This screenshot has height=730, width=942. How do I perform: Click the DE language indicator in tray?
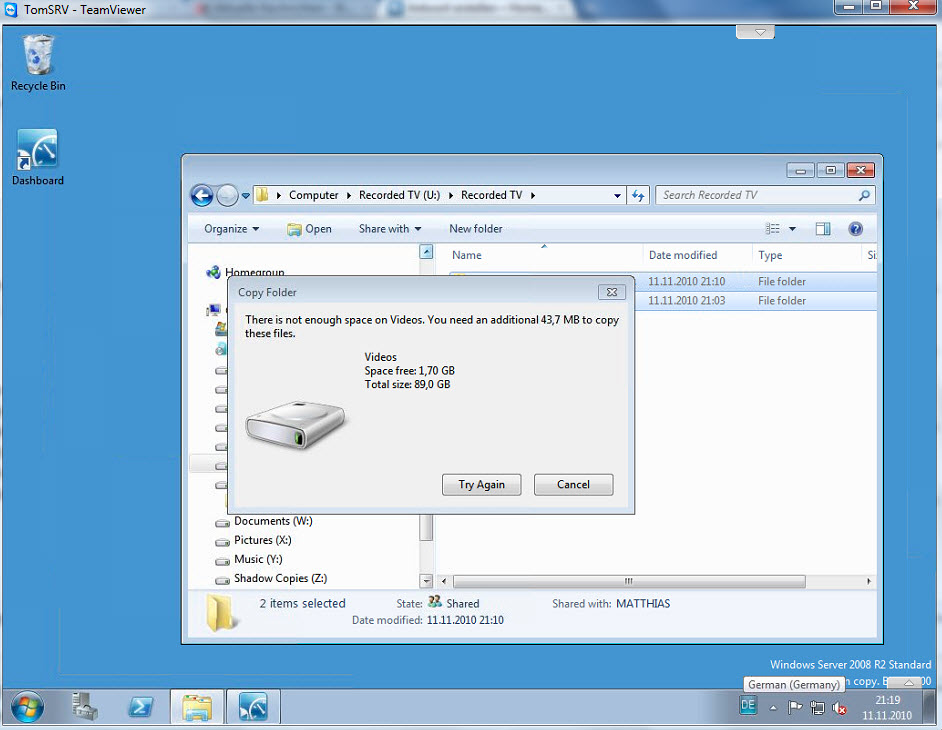748,706
